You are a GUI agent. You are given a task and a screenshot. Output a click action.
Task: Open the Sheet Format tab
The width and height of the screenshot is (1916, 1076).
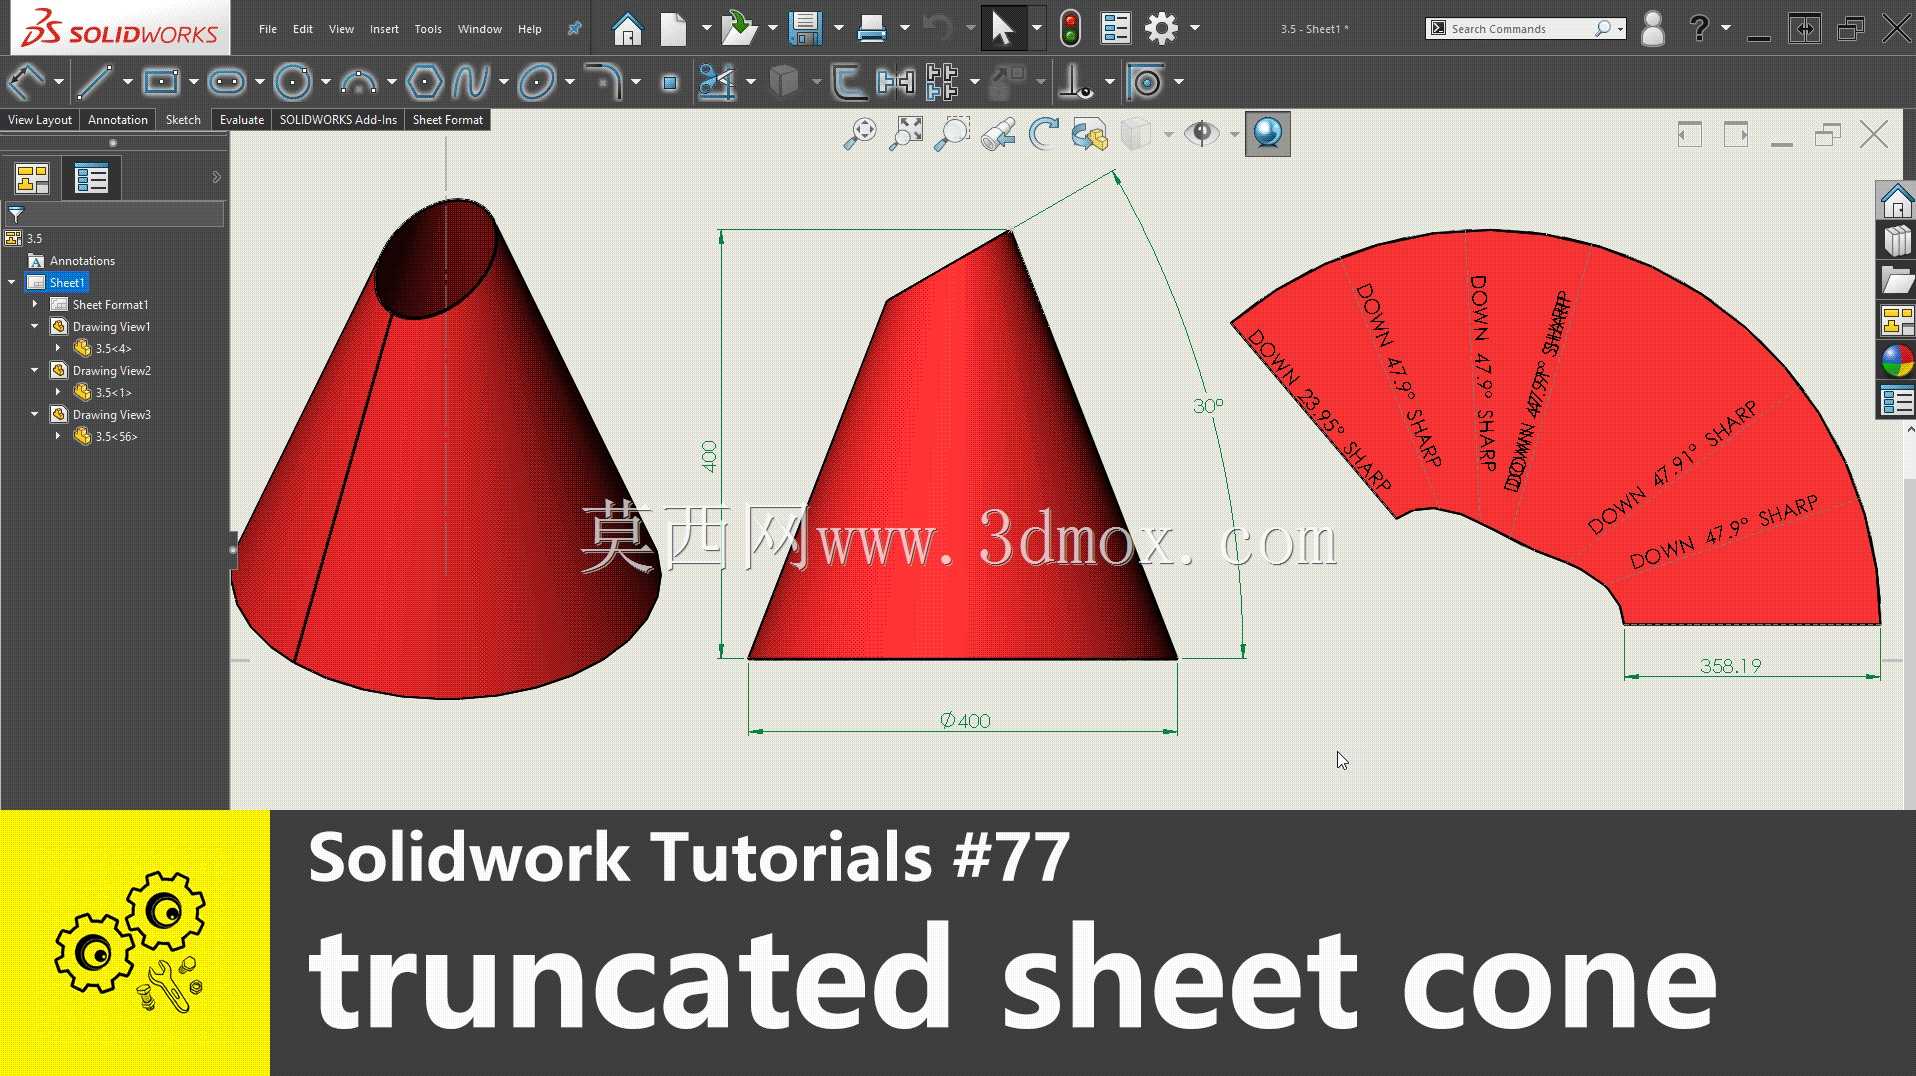coord(448,120)
